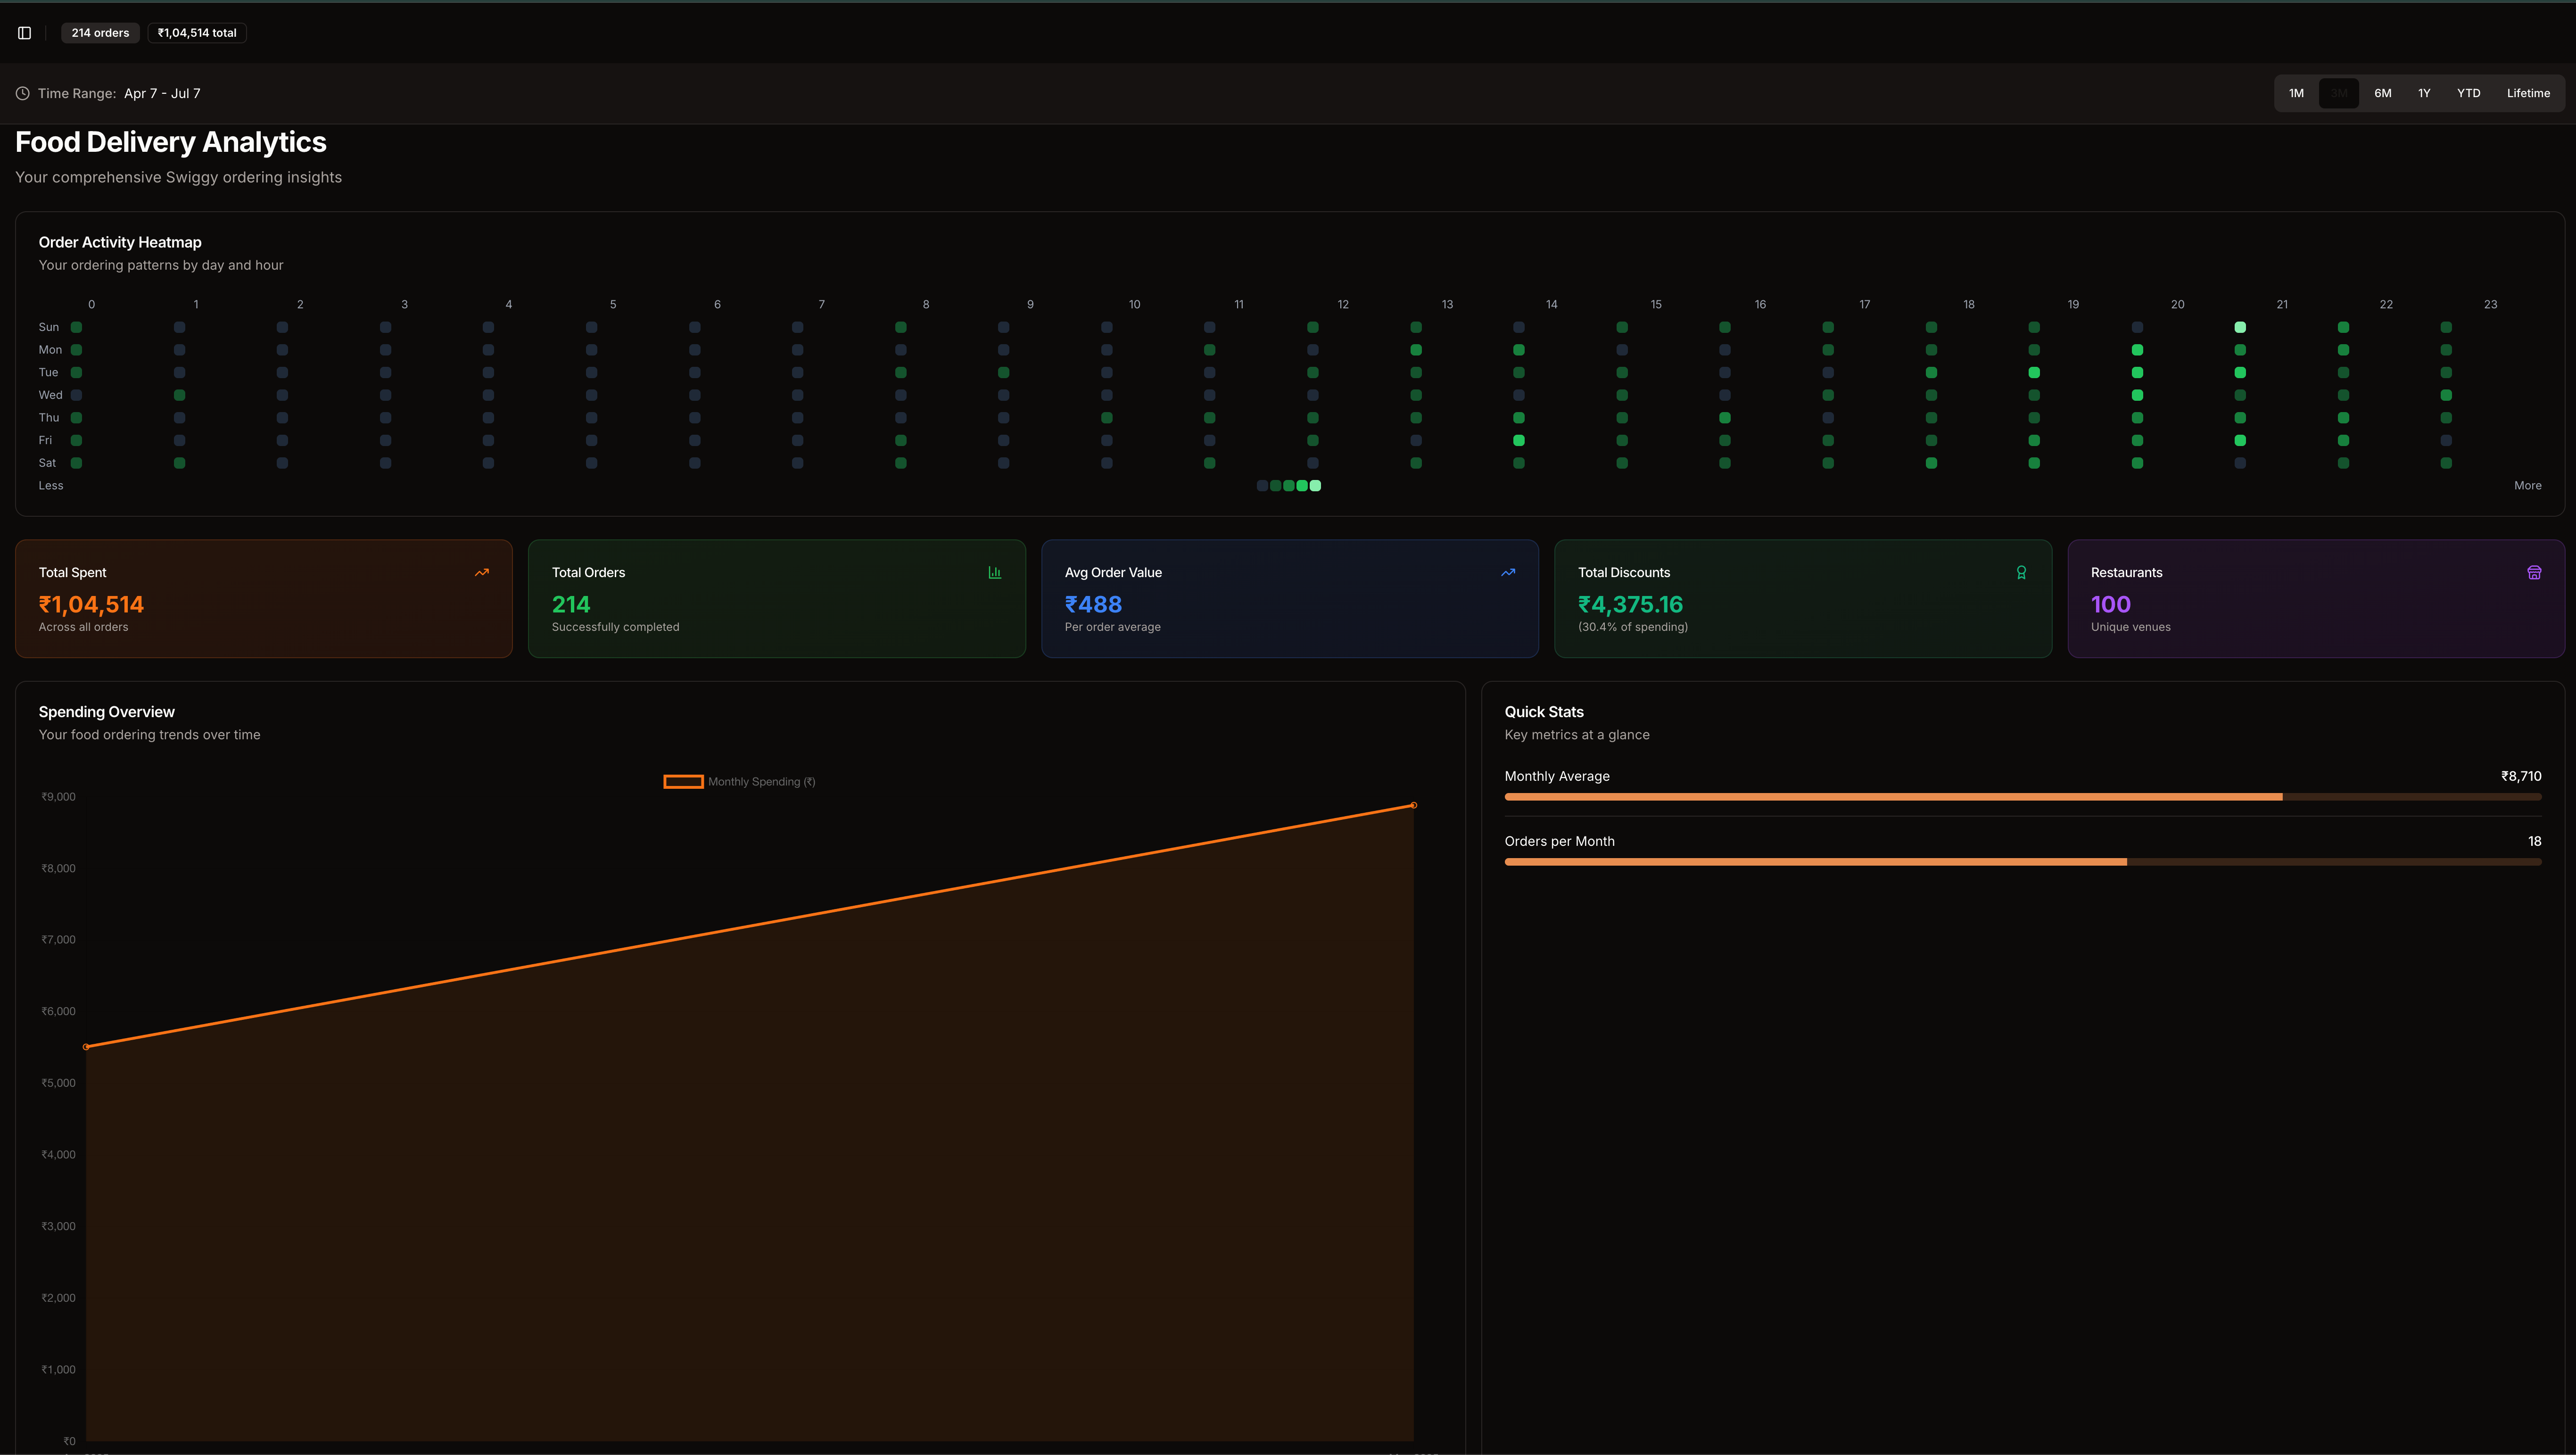2576x1455 pixels.
Task: Click the bar chart icon on Total Orders card
Action: pos(995,573)
